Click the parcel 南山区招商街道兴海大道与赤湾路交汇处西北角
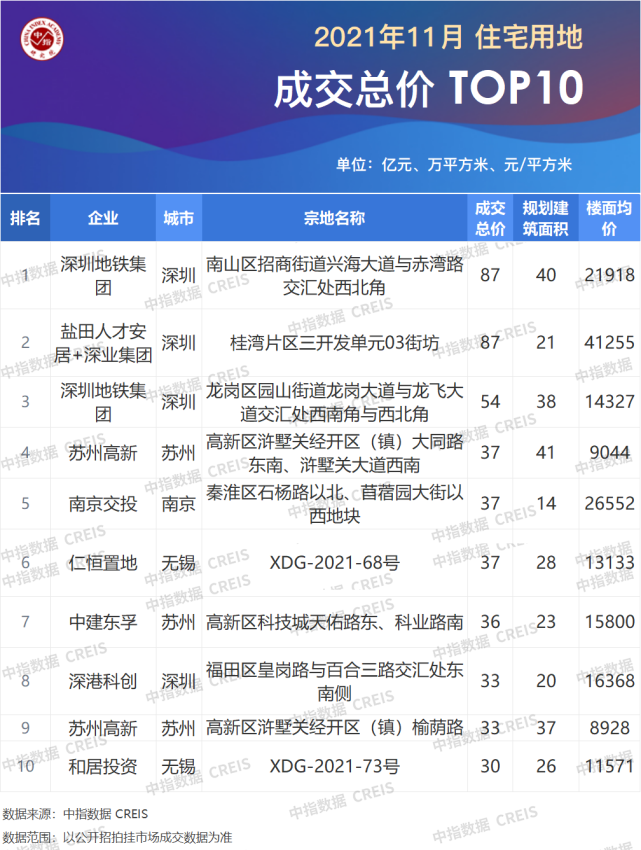Image resolution: width=641 pixels, height=850 pixels. click(x=334, y=275)
